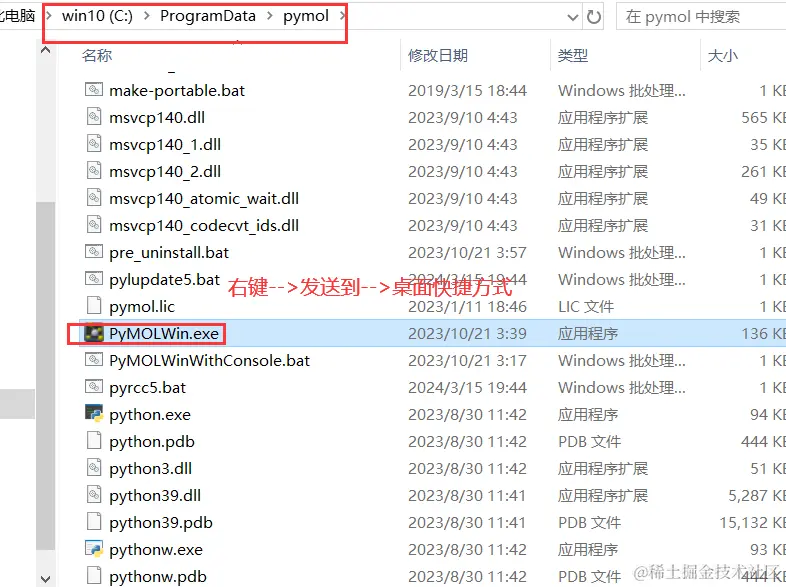Sort files by 类型 column
This screenshot has width=786, height=587.
(x=573, y=55)
